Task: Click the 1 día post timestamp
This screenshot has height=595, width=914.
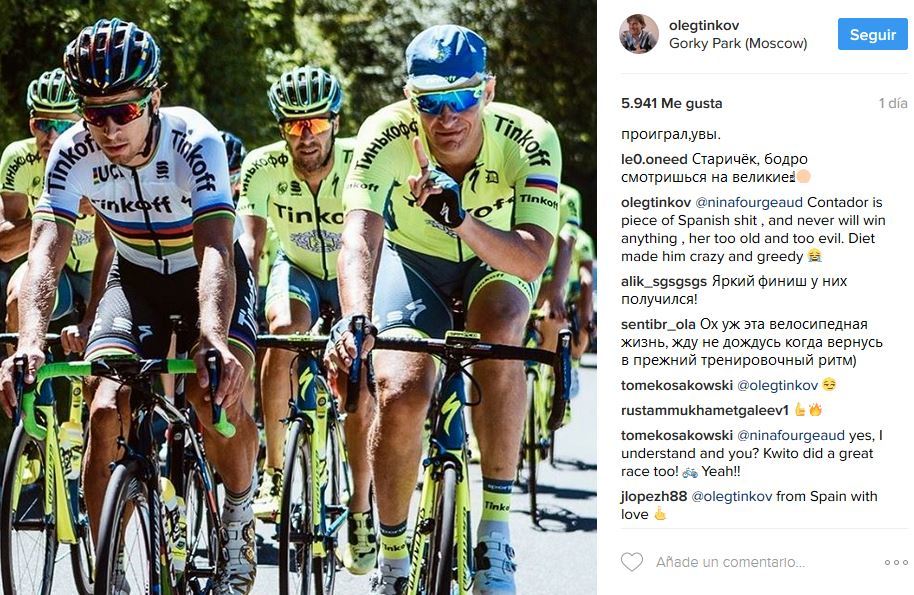Action: 893,103
